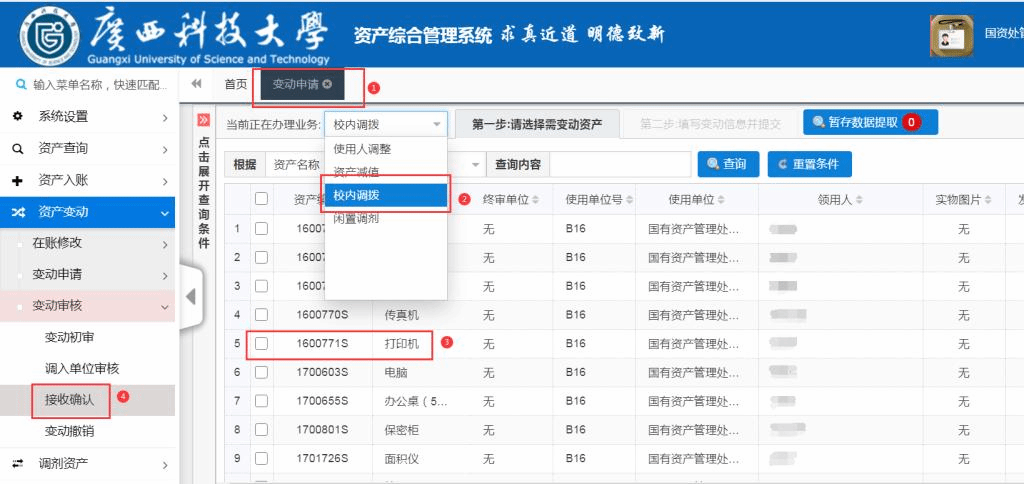Screen dimensions: 1024x484
Task: Toggle the select-all checkbox in table header
Action: (261, 199)
